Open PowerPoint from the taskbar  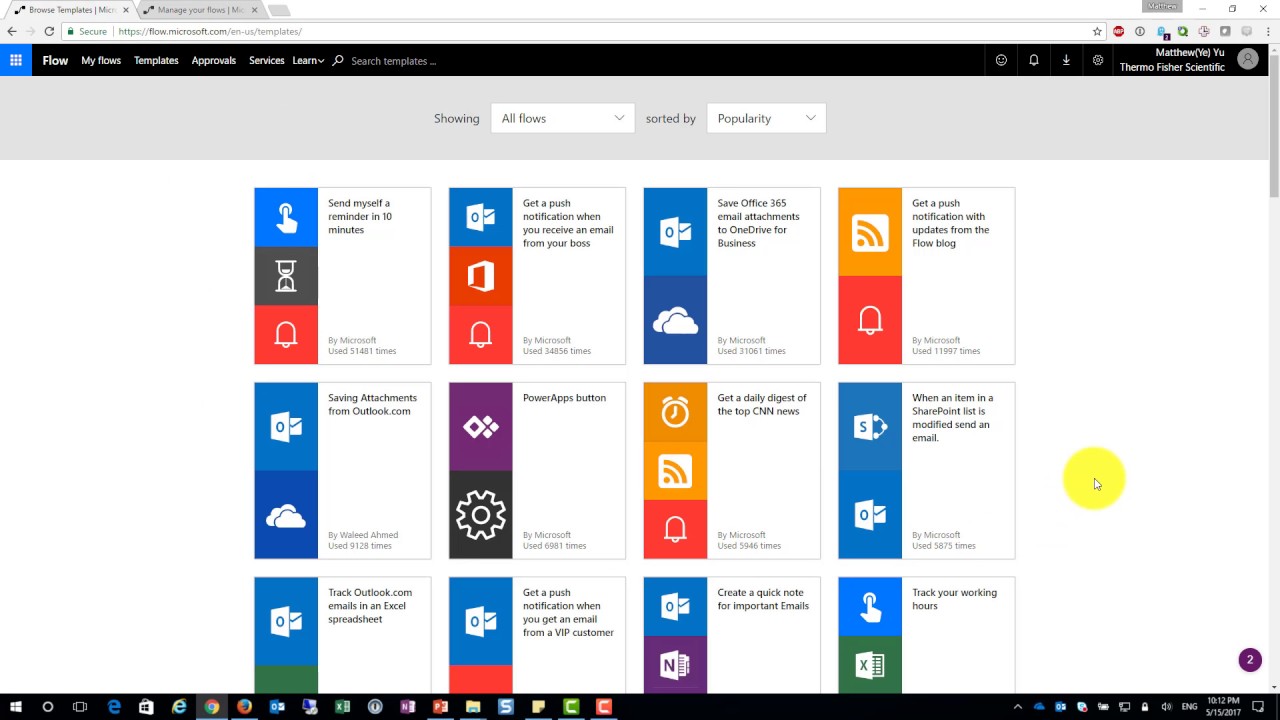click(x=440, y=706)
